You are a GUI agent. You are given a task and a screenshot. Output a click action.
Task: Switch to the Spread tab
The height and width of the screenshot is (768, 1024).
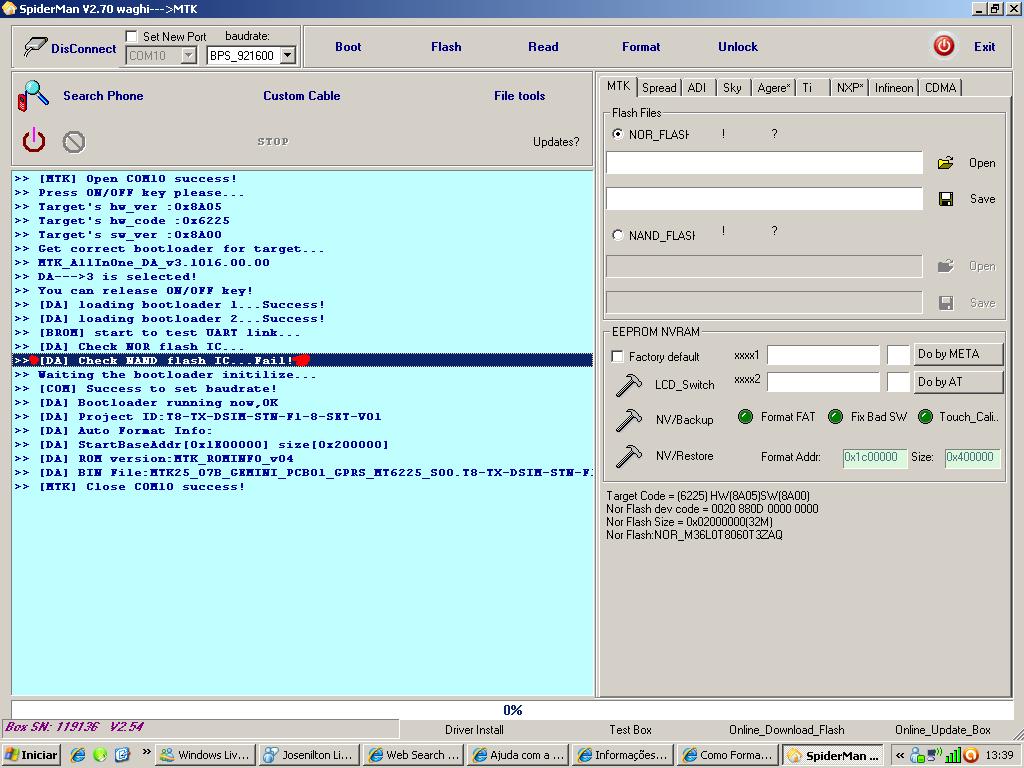coord(659,88)
